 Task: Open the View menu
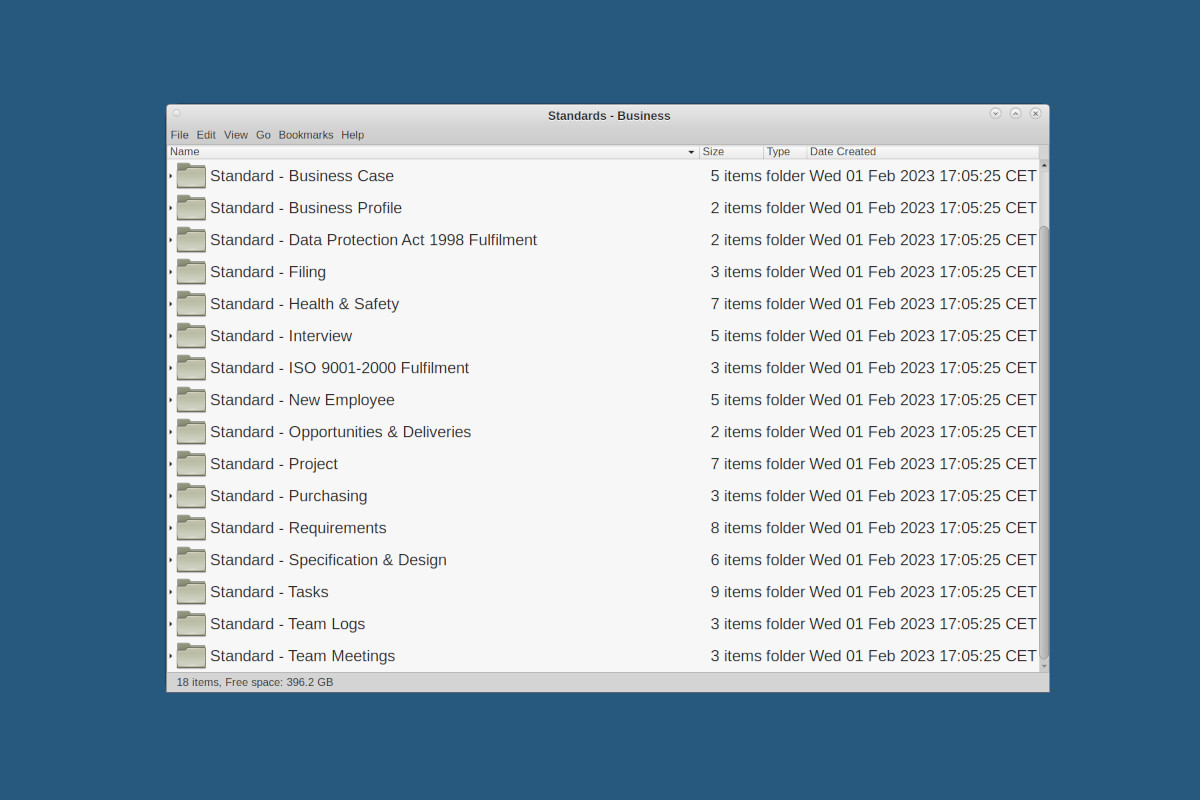(x=236, y=135)
